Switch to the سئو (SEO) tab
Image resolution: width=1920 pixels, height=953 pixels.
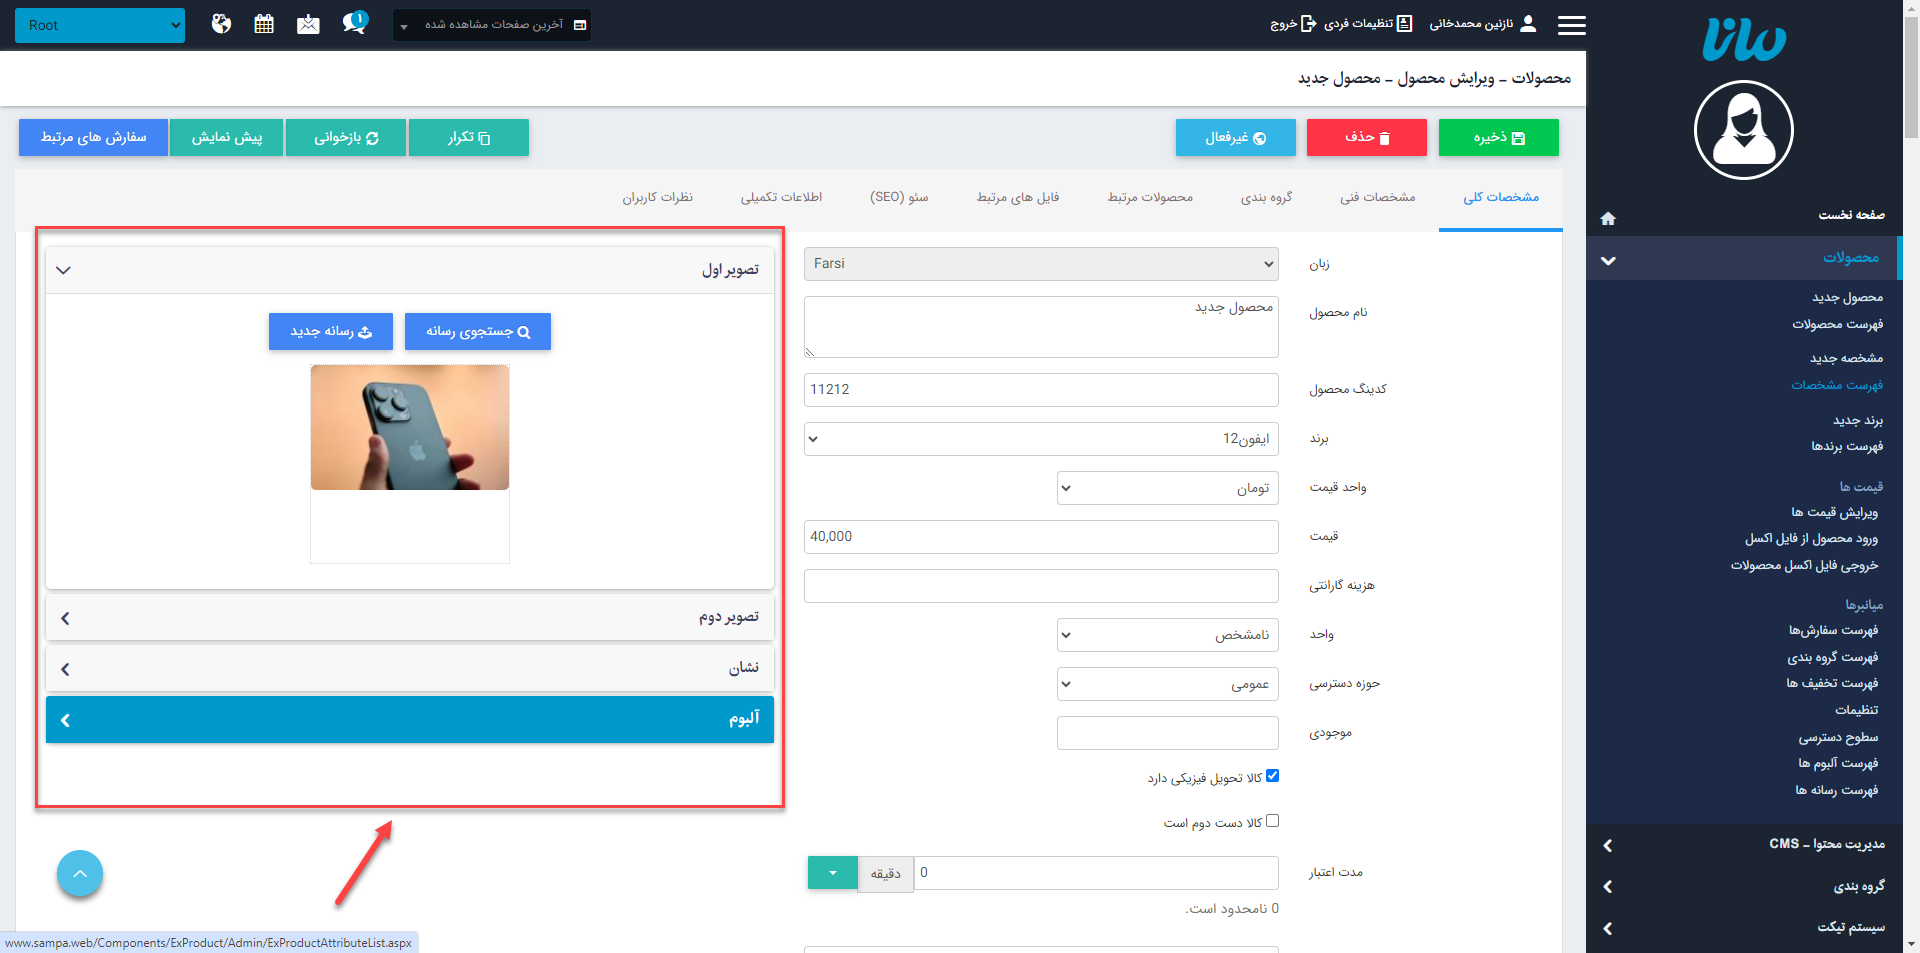(899, 197)
